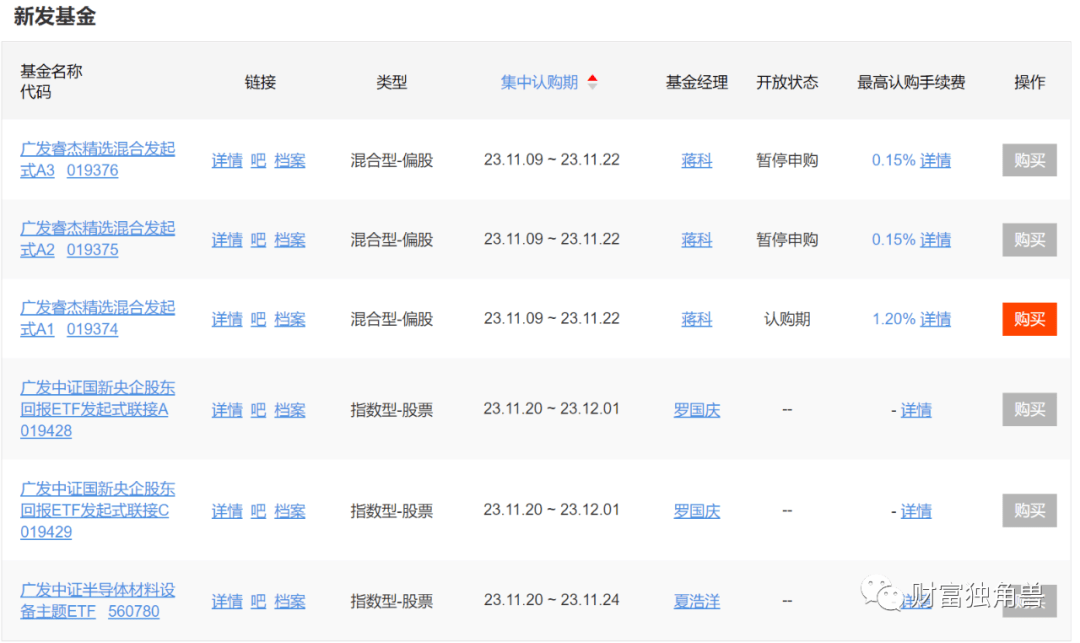Open fund code 019374 link

coord(92,329)
